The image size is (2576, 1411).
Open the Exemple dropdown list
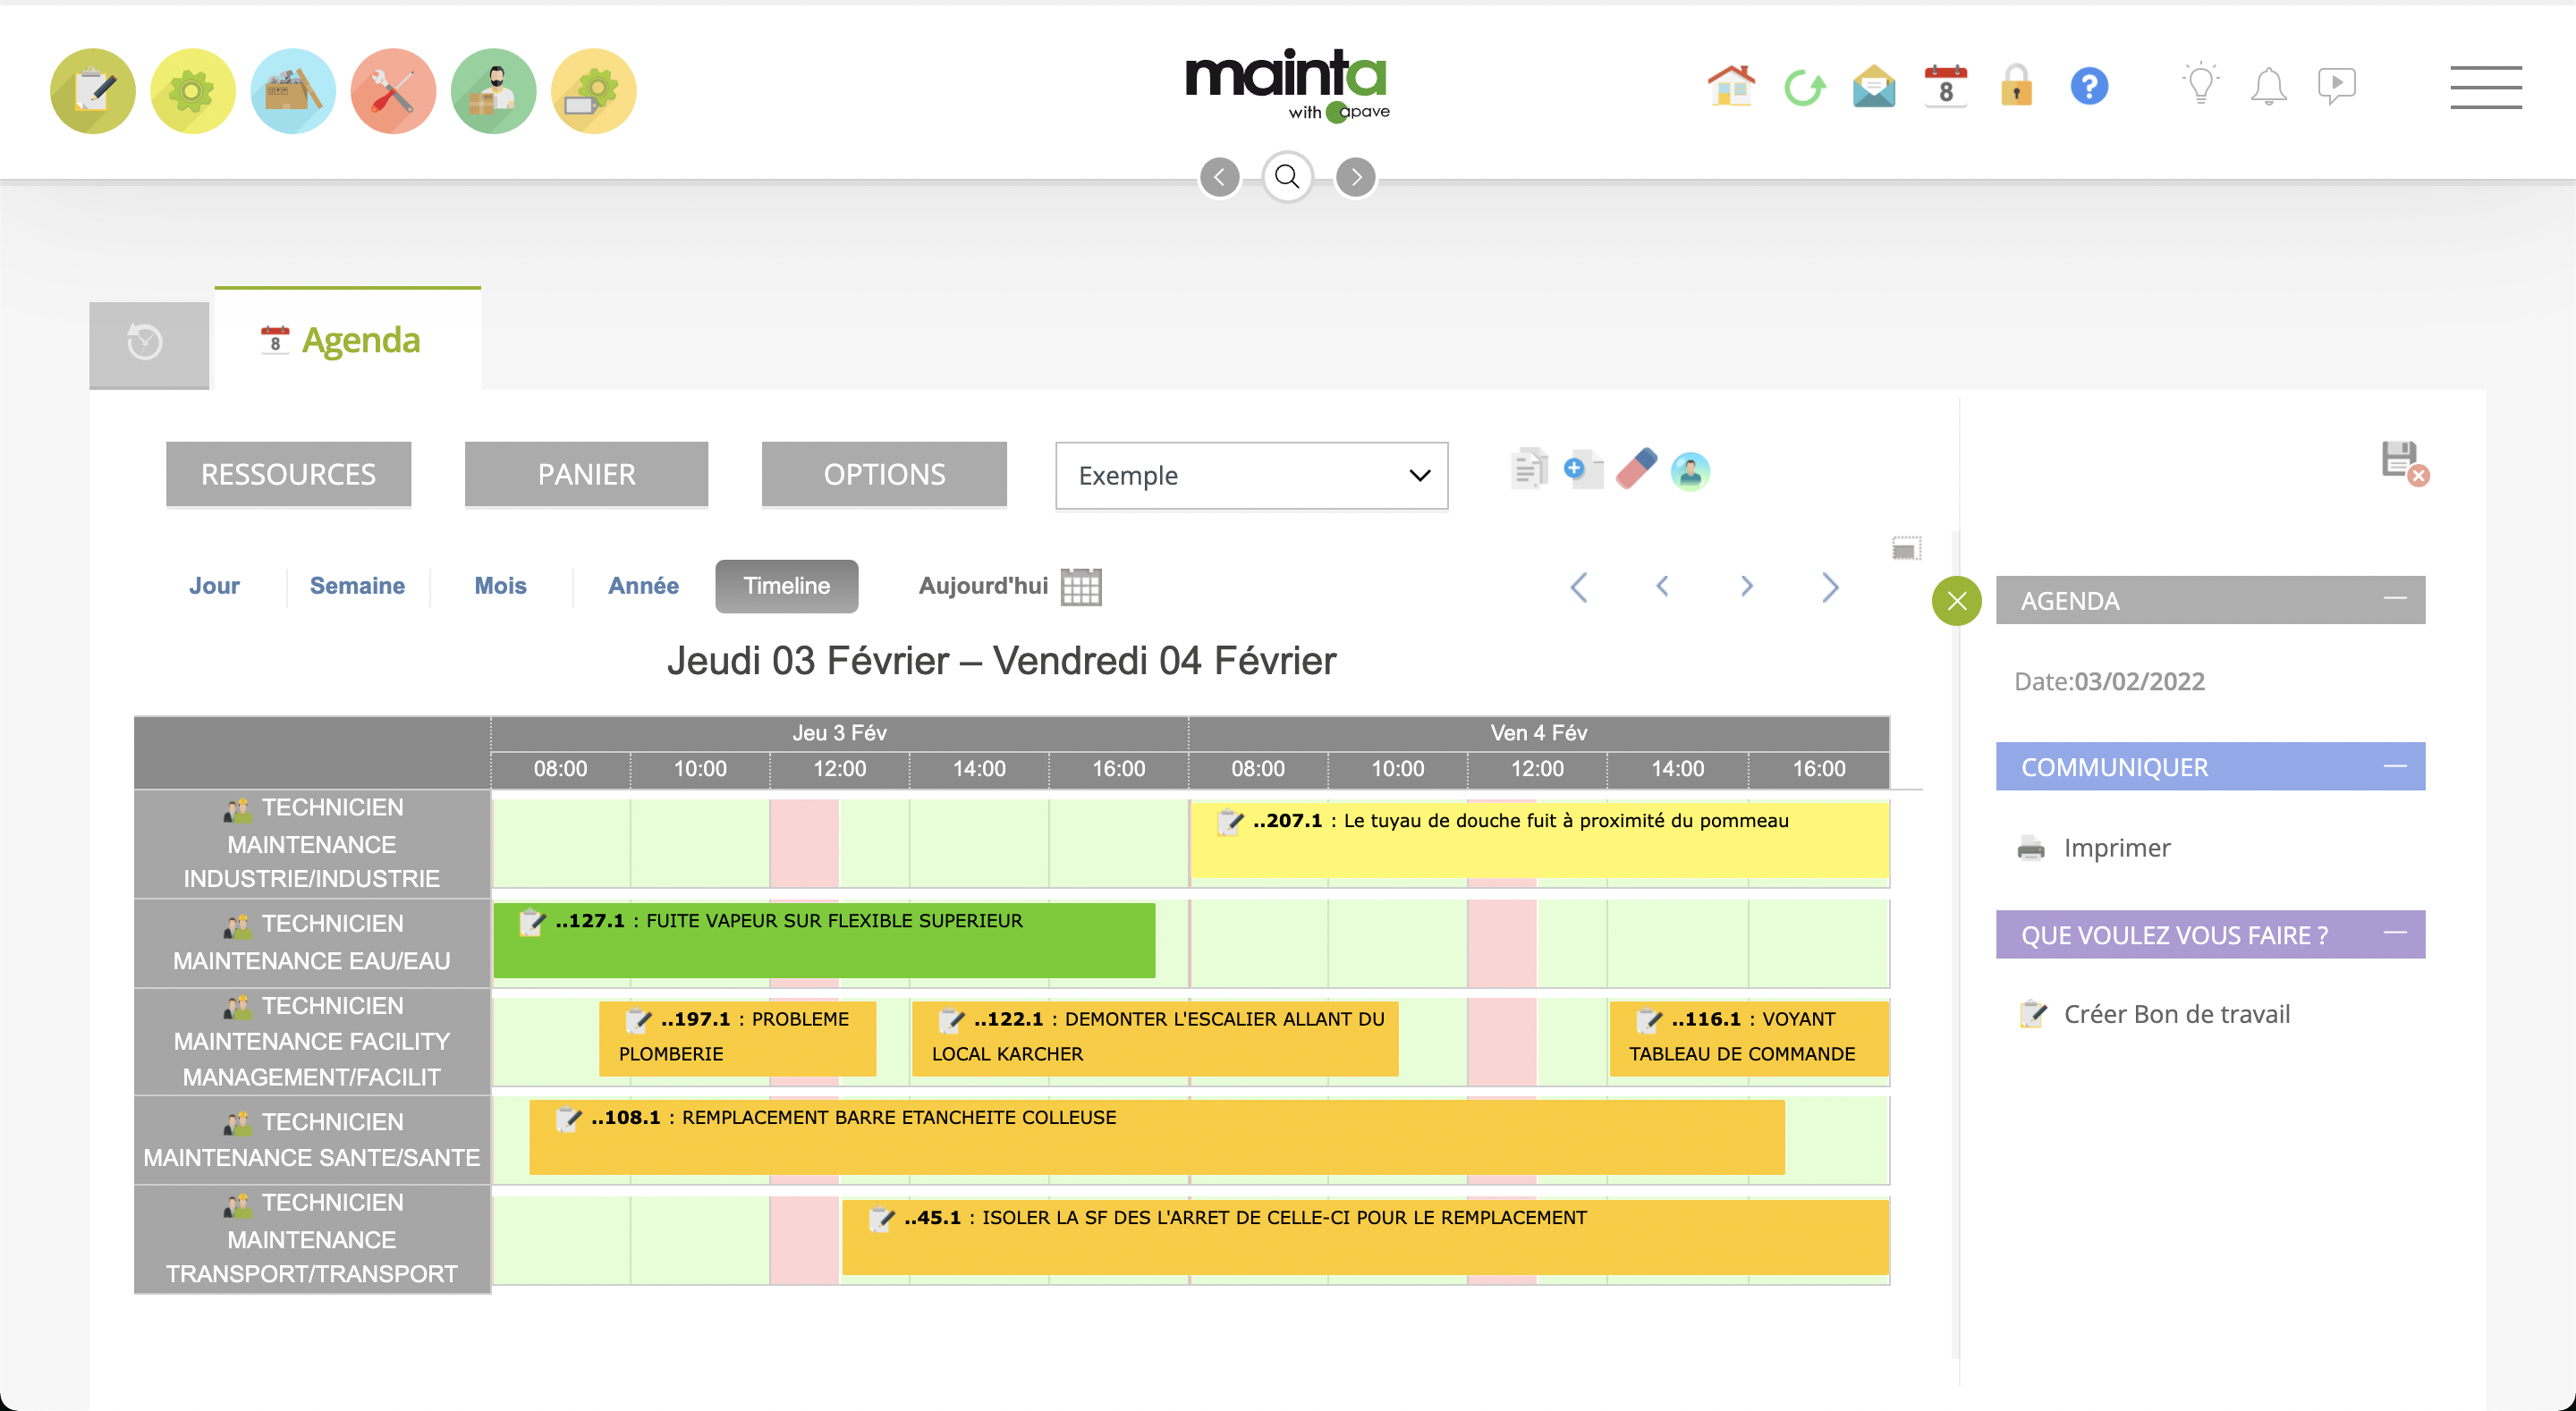(1251, 476)
